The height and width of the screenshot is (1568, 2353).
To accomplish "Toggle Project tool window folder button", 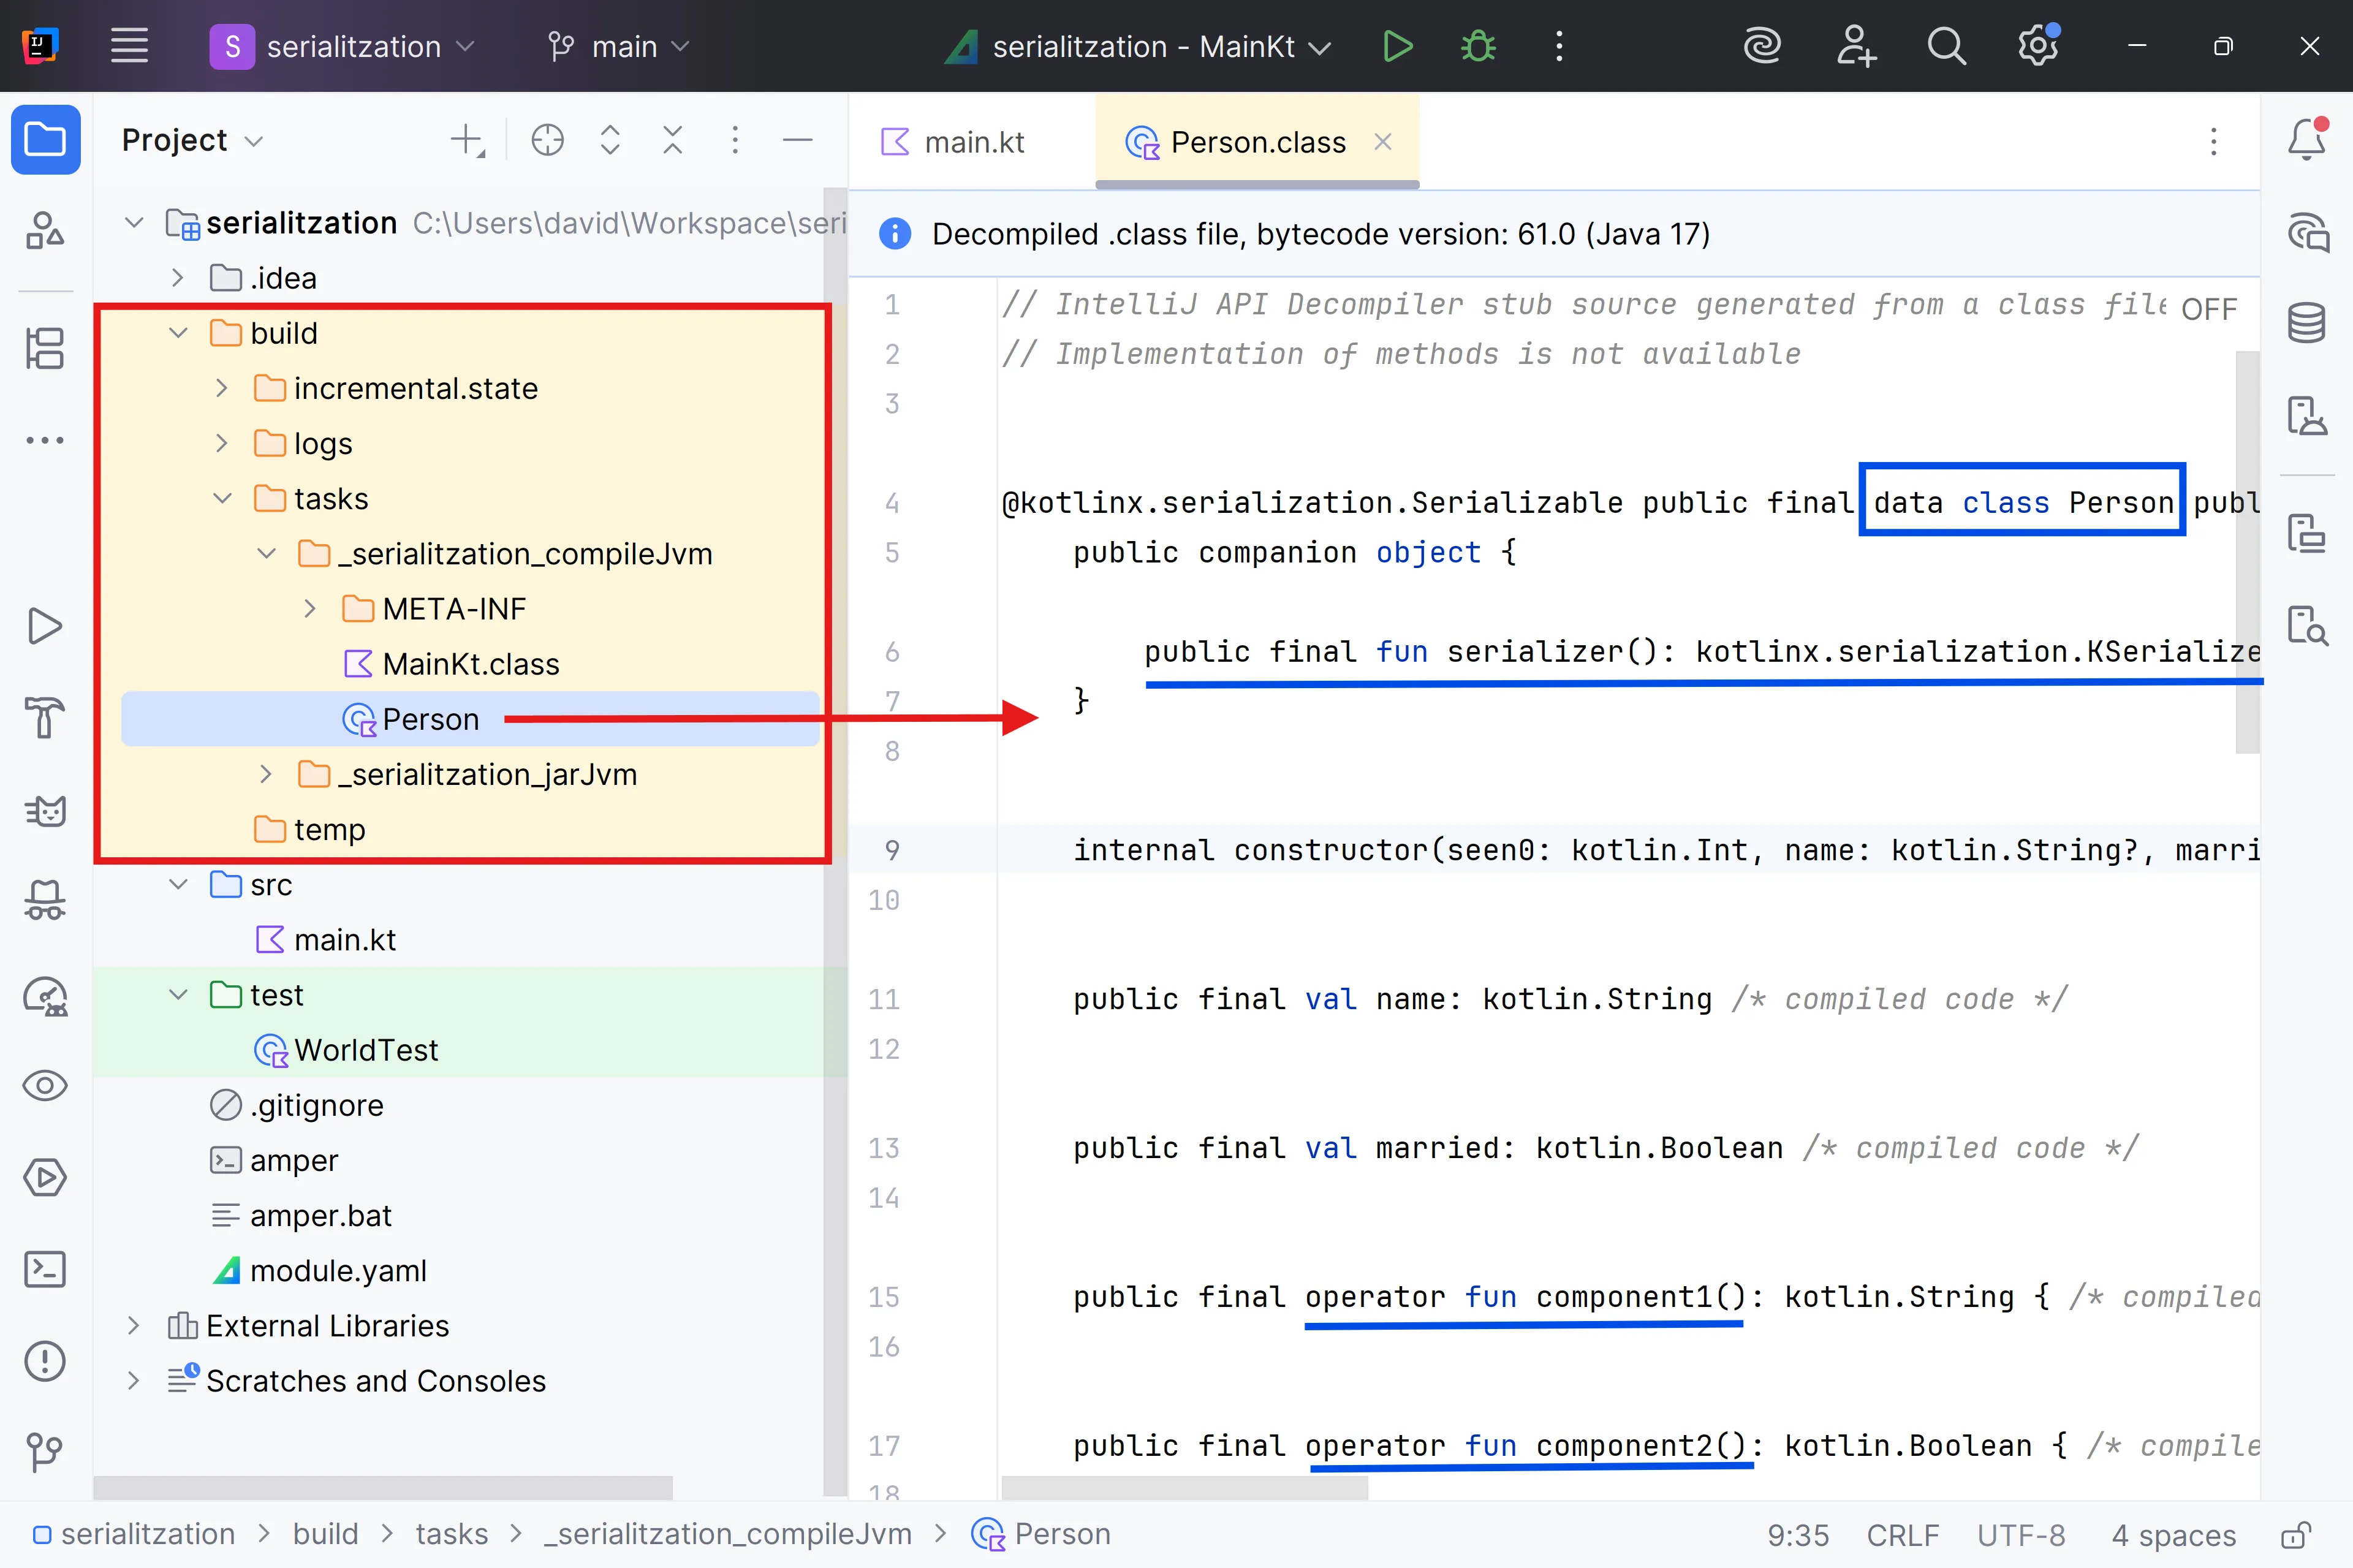I will [x=45, y=140].
